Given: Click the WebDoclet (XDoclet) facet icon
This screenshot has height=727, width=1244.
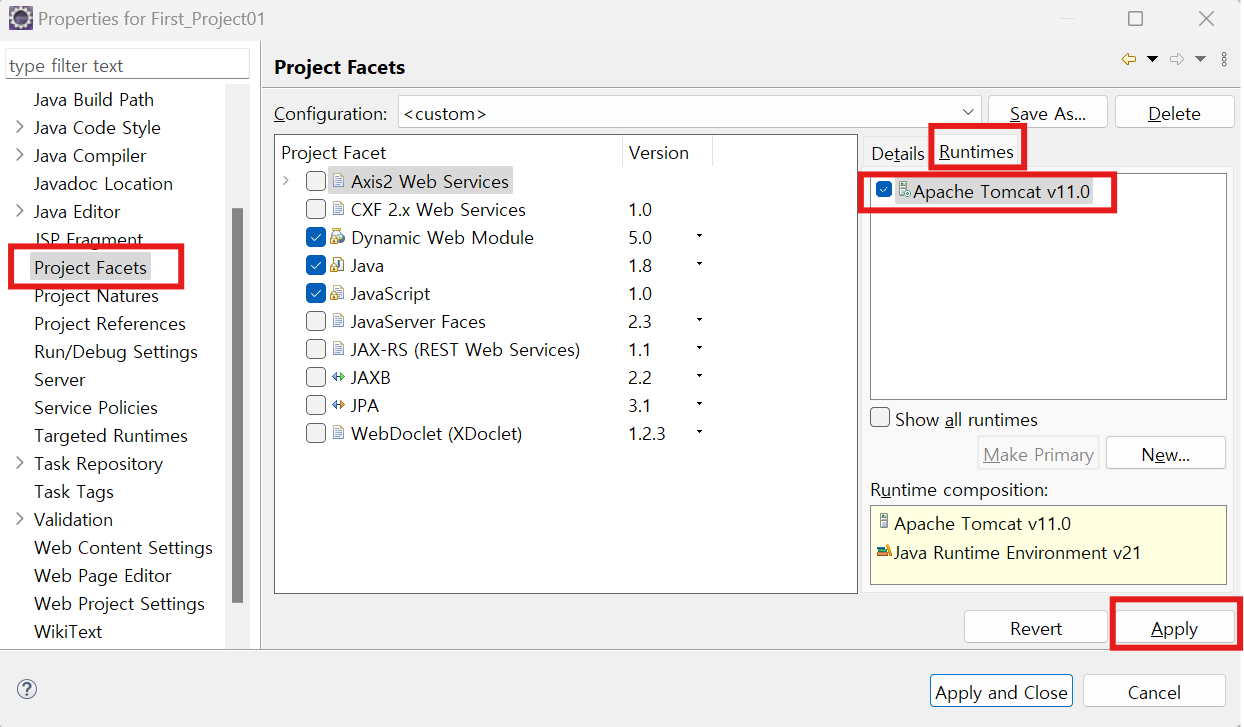Looking at the screenshot, I should 338,433.
